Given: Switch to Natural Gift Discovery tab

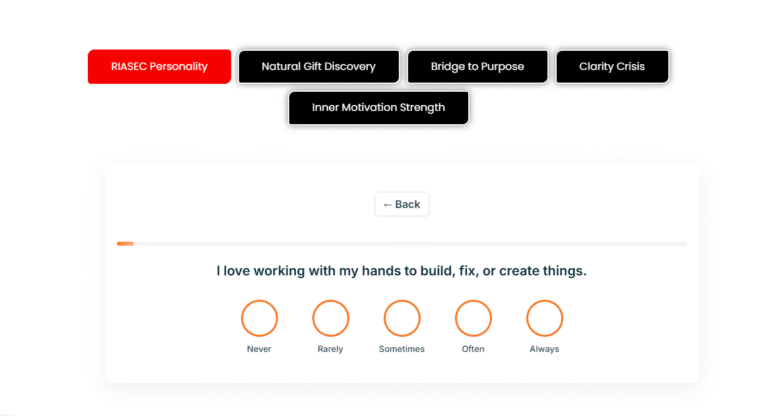Looking at the screenshot, I should pyautogui.click(x=318, y=67).
